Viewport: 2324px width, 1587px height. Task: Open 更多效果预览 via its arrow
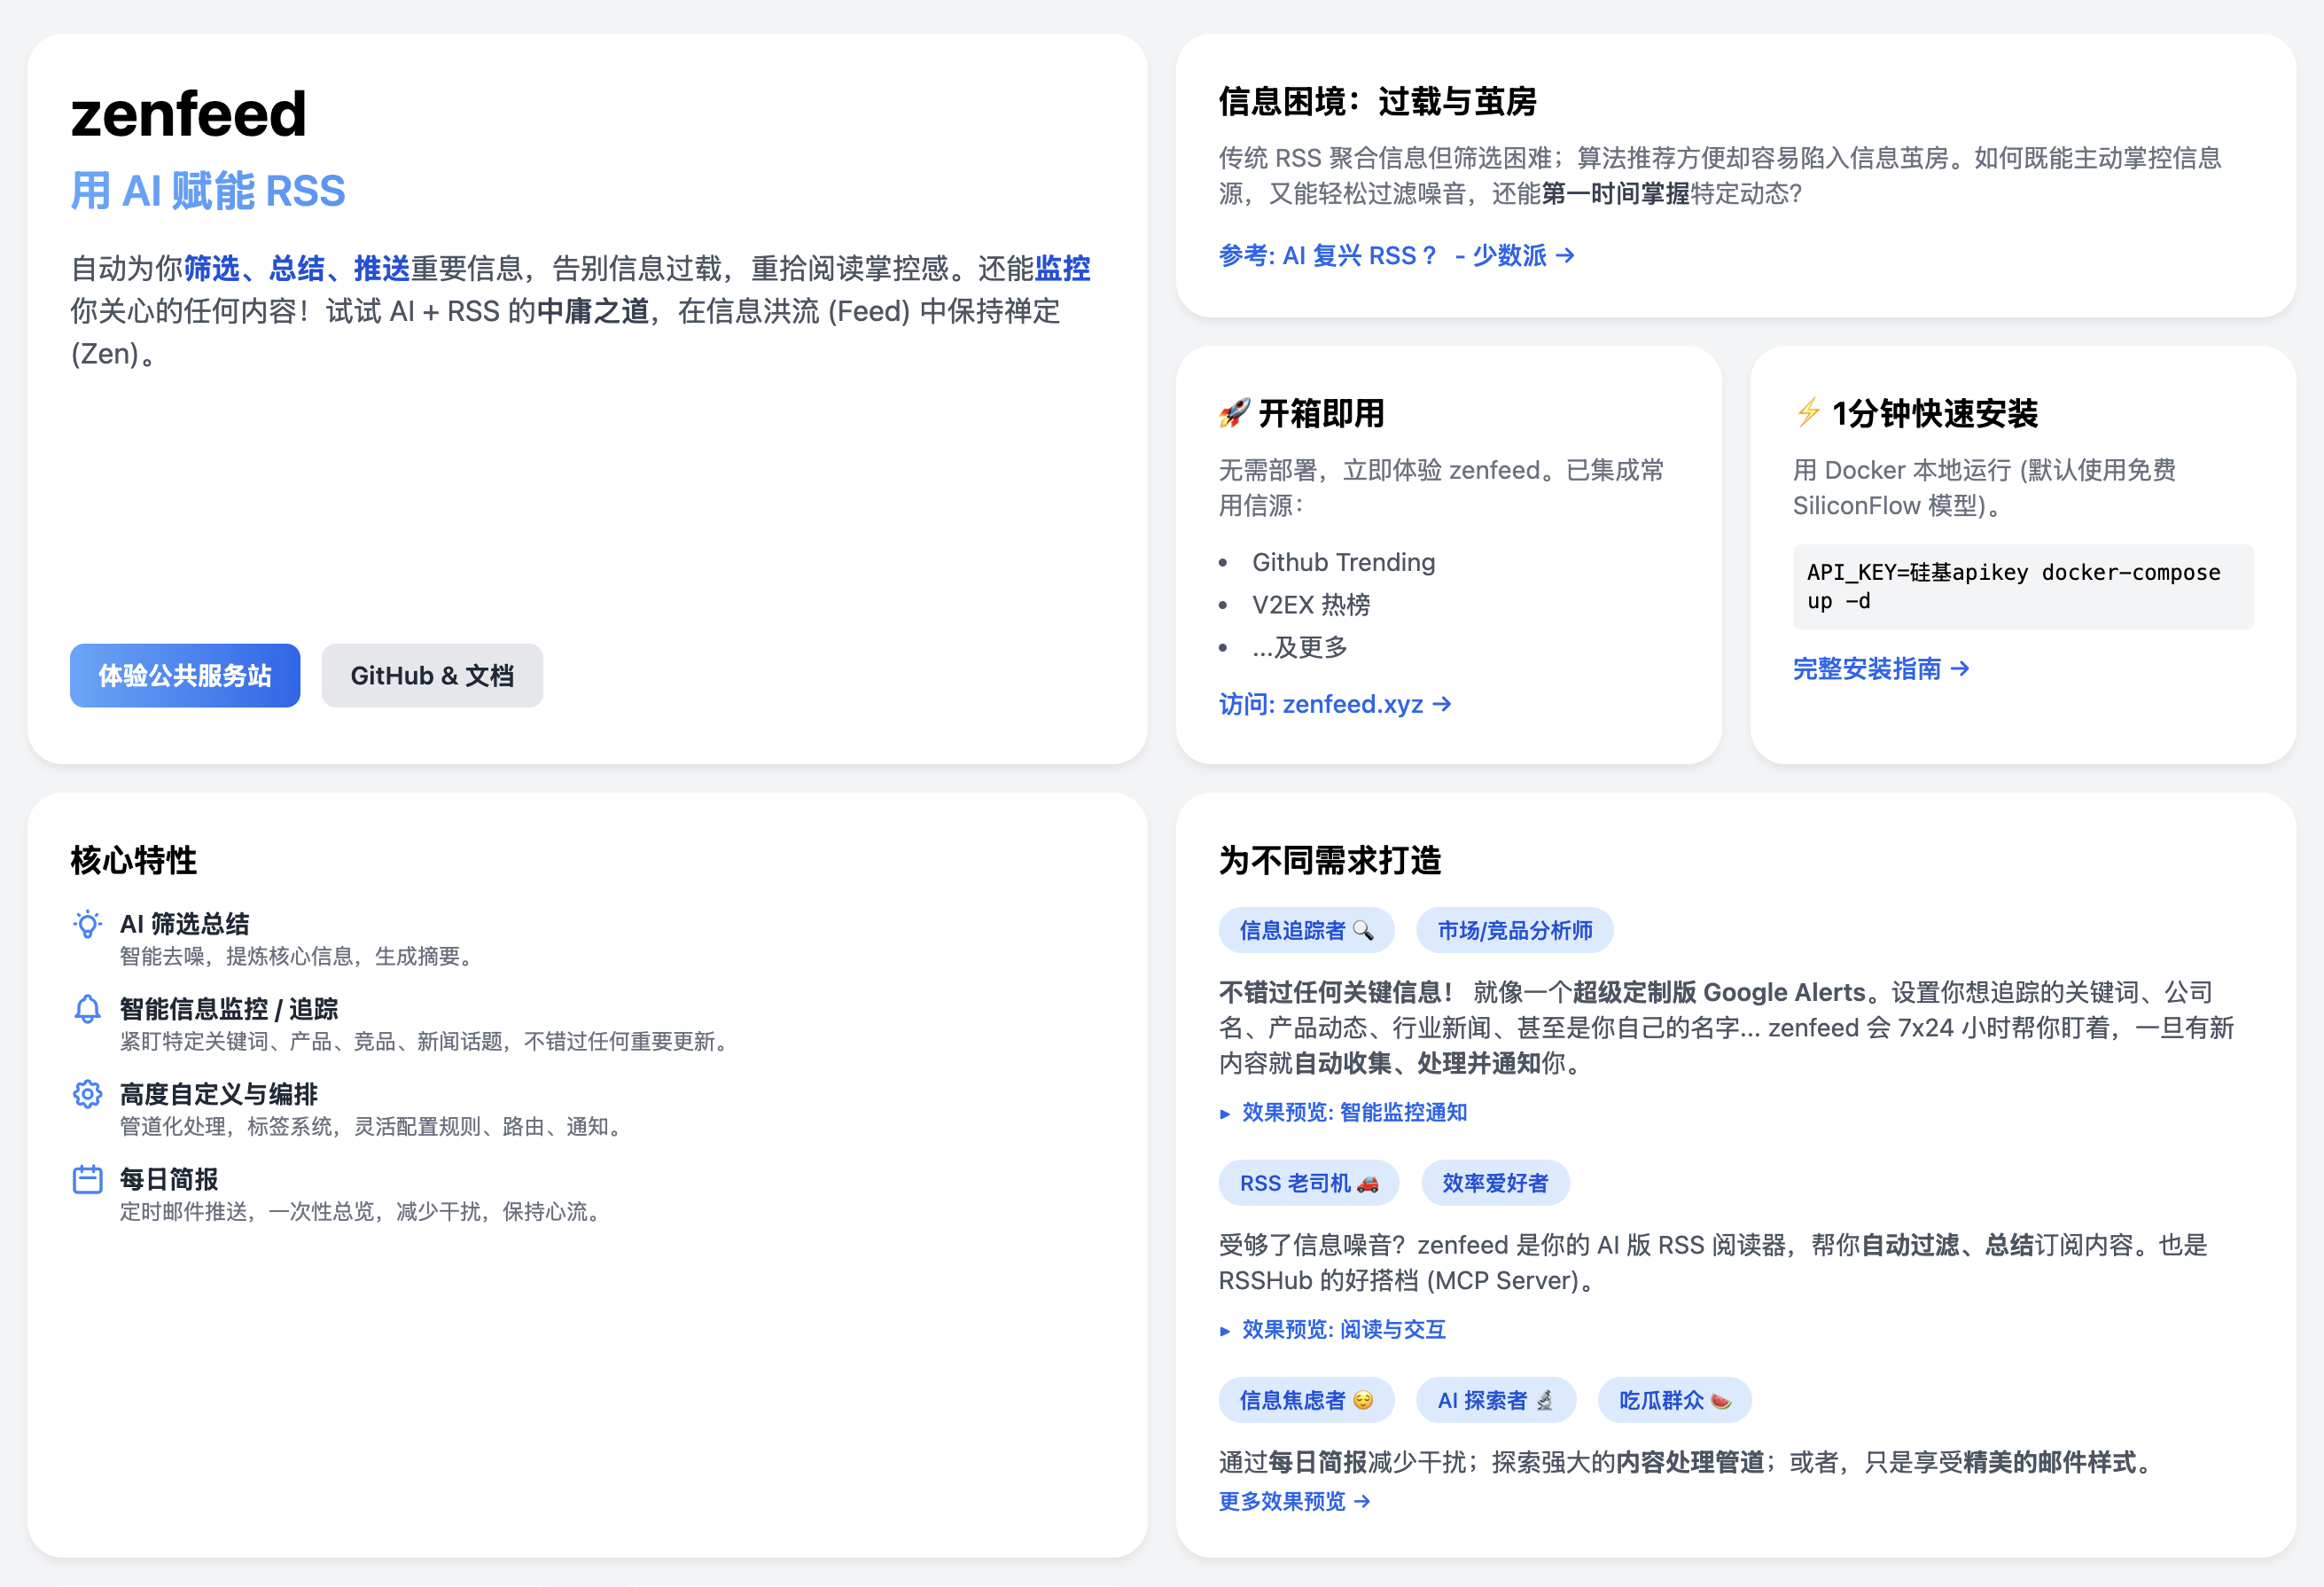[1295, 1501]
